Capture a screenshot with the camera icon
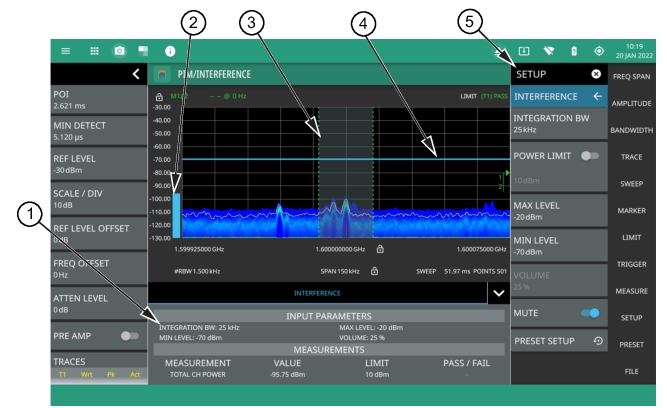The image size is (667, 408). point(120,50)
